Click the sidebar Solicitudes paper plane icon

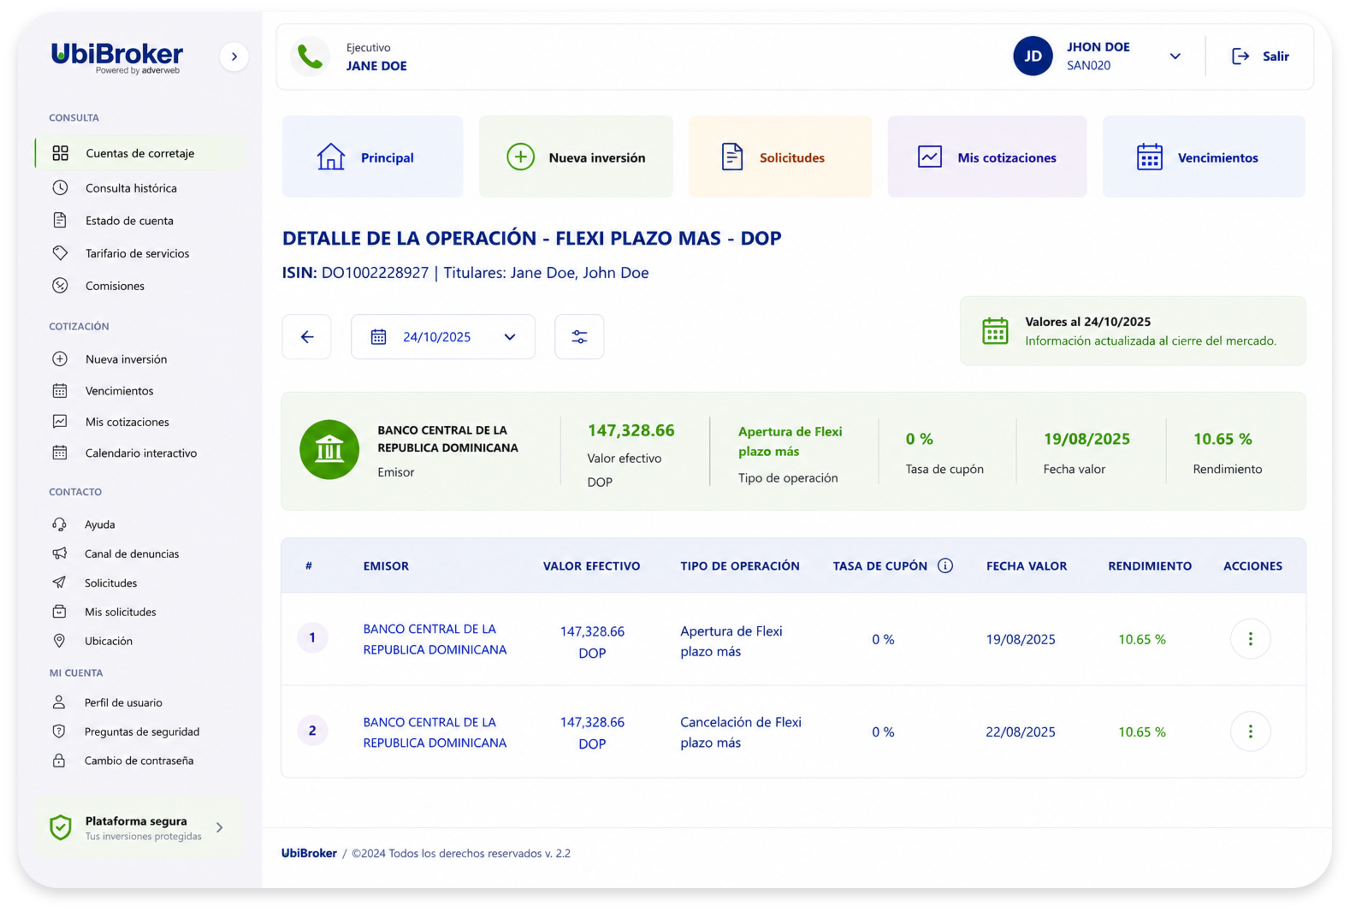tap(60, 582)
